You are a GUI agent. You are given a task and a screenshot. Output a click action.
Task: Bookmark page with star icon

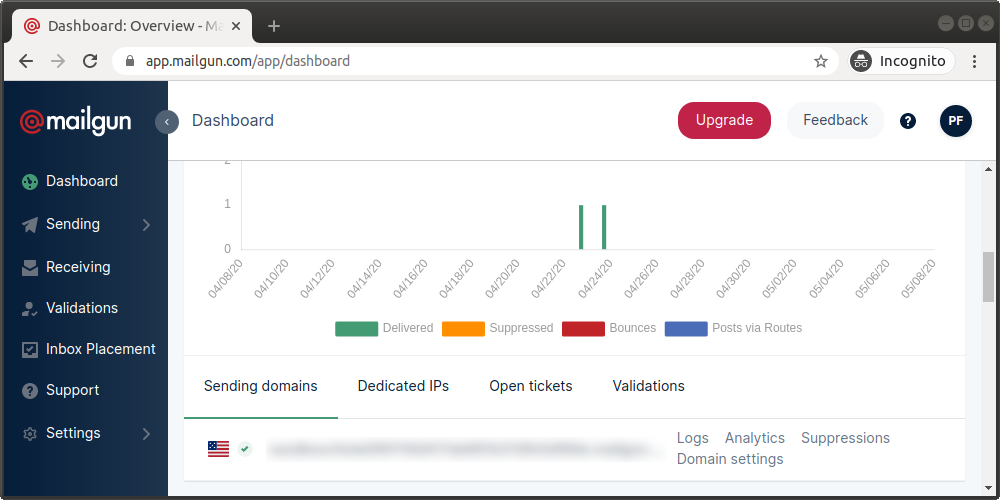(821, 61)
